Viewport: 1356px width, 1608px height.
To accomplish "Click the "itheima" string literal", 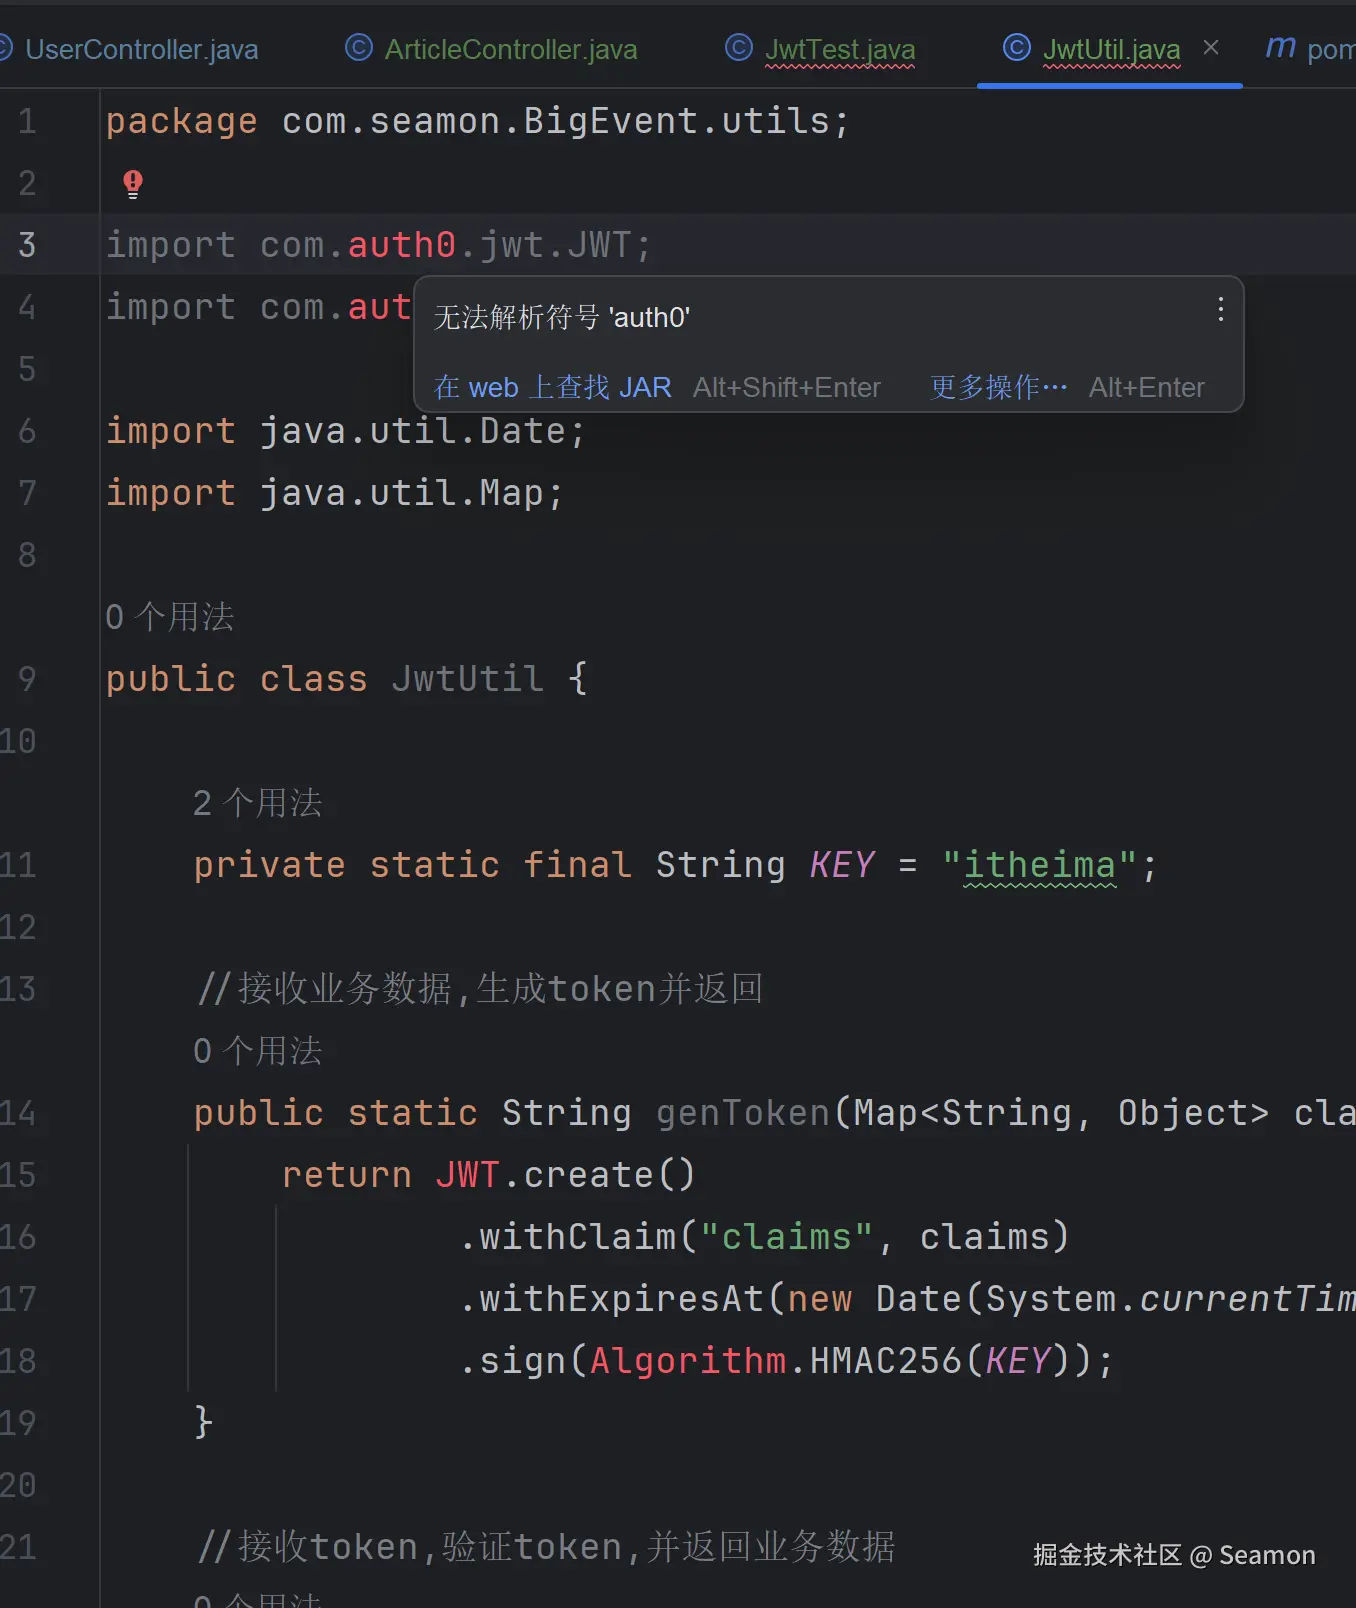I will point(1039,865).
